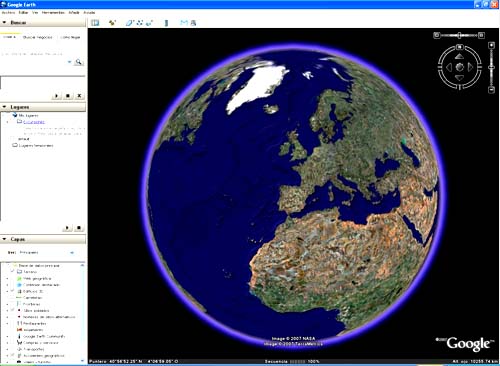The height and width of the screenshot is (366, 500).
Task: Click the N north reset on compass ring
Action: coord(460,47)
